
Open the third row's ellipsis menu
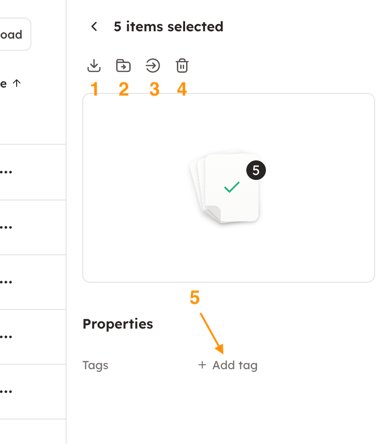pos(6,282)
